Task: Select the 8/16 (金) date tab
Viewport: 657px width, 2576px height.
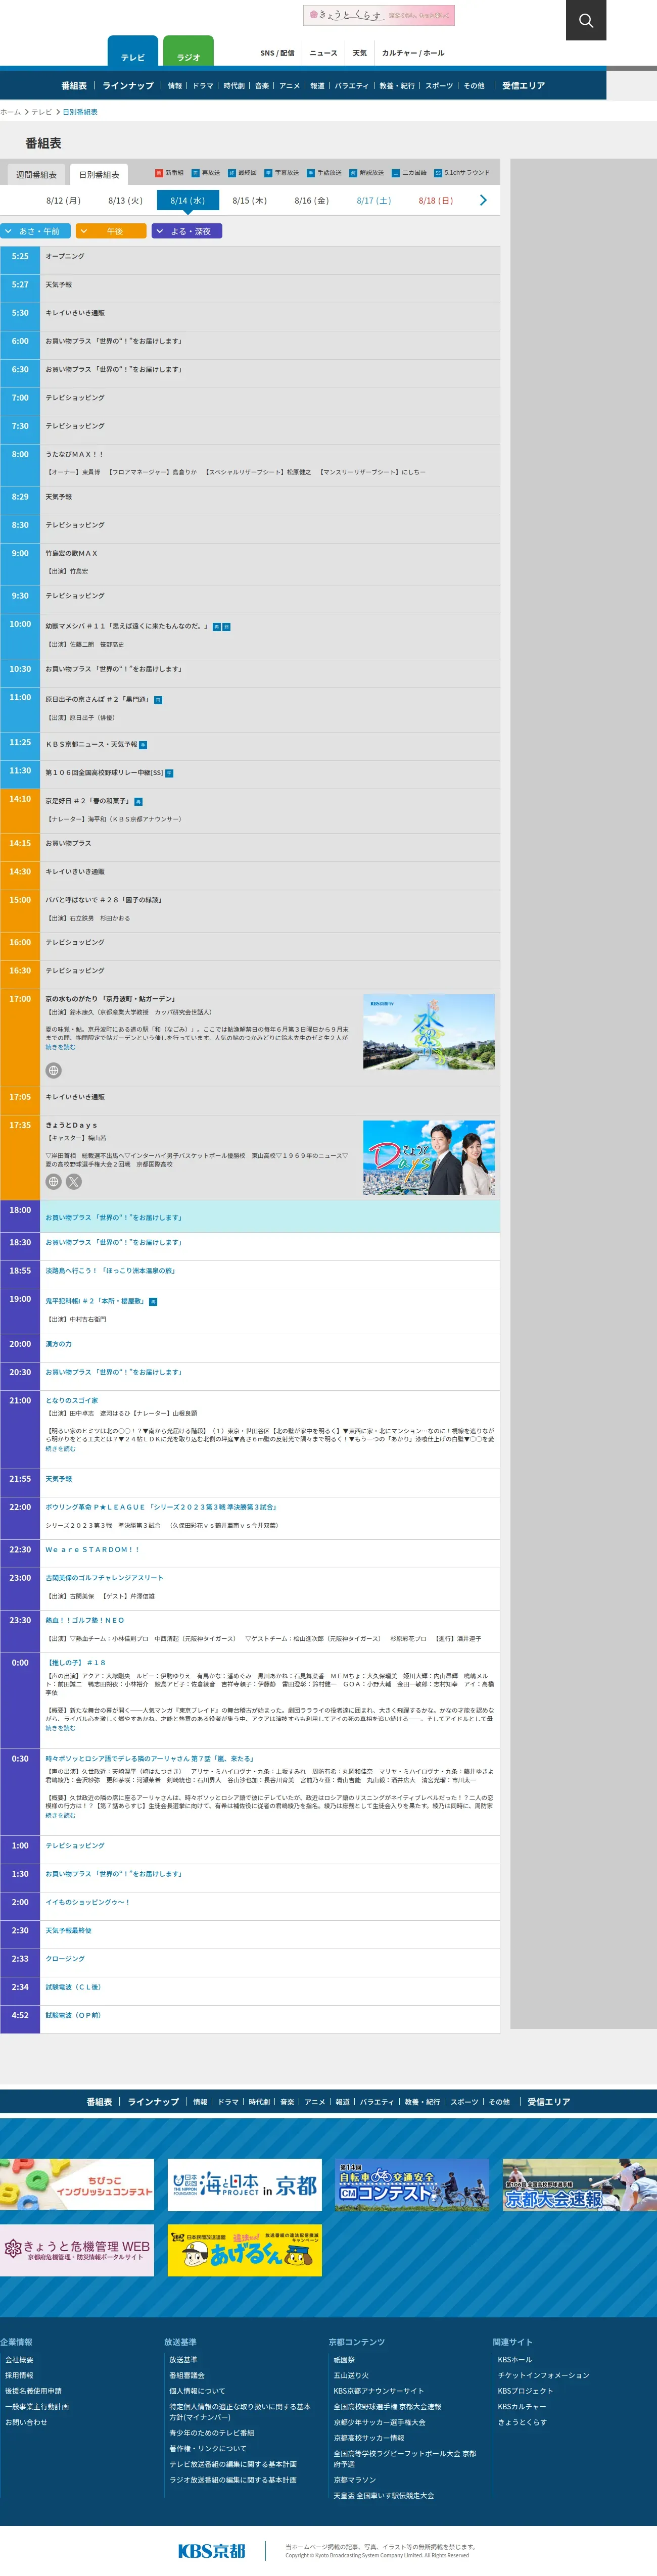Action: [x=311, y=201]
